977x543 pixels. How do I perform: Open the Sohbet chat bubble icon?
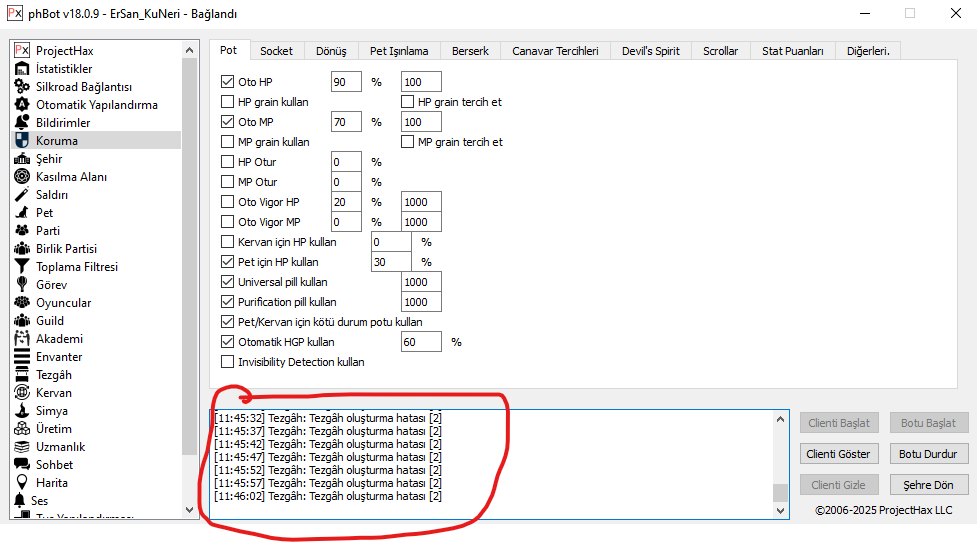[x=22, y=465]
